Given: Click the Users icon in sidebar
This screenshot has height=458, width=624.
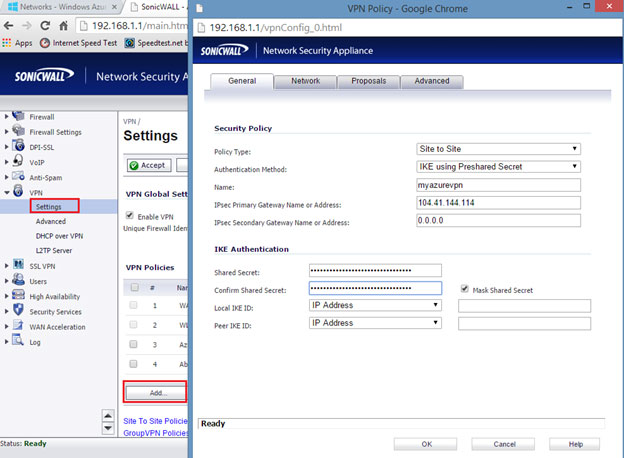Looking at the screenshot, I should click(18, 280).
